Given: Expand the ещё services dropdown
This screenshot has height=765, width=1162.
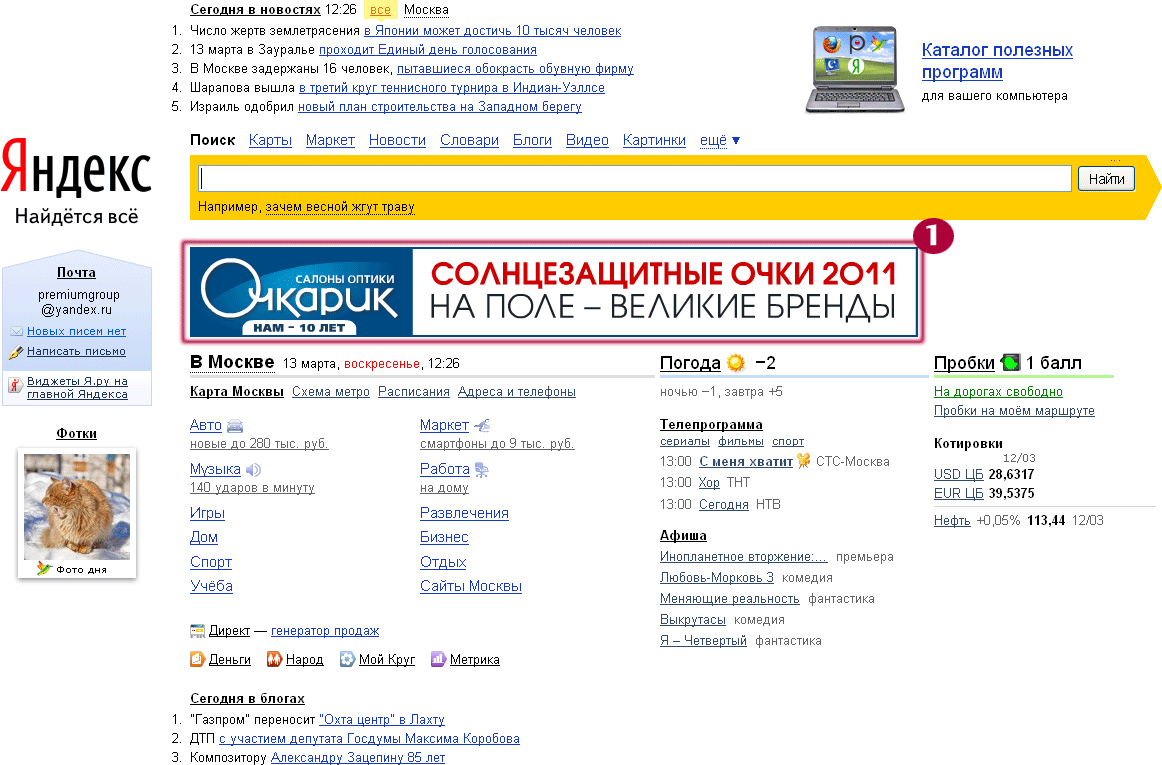Looking at the screenshot, I should (720, 140).
